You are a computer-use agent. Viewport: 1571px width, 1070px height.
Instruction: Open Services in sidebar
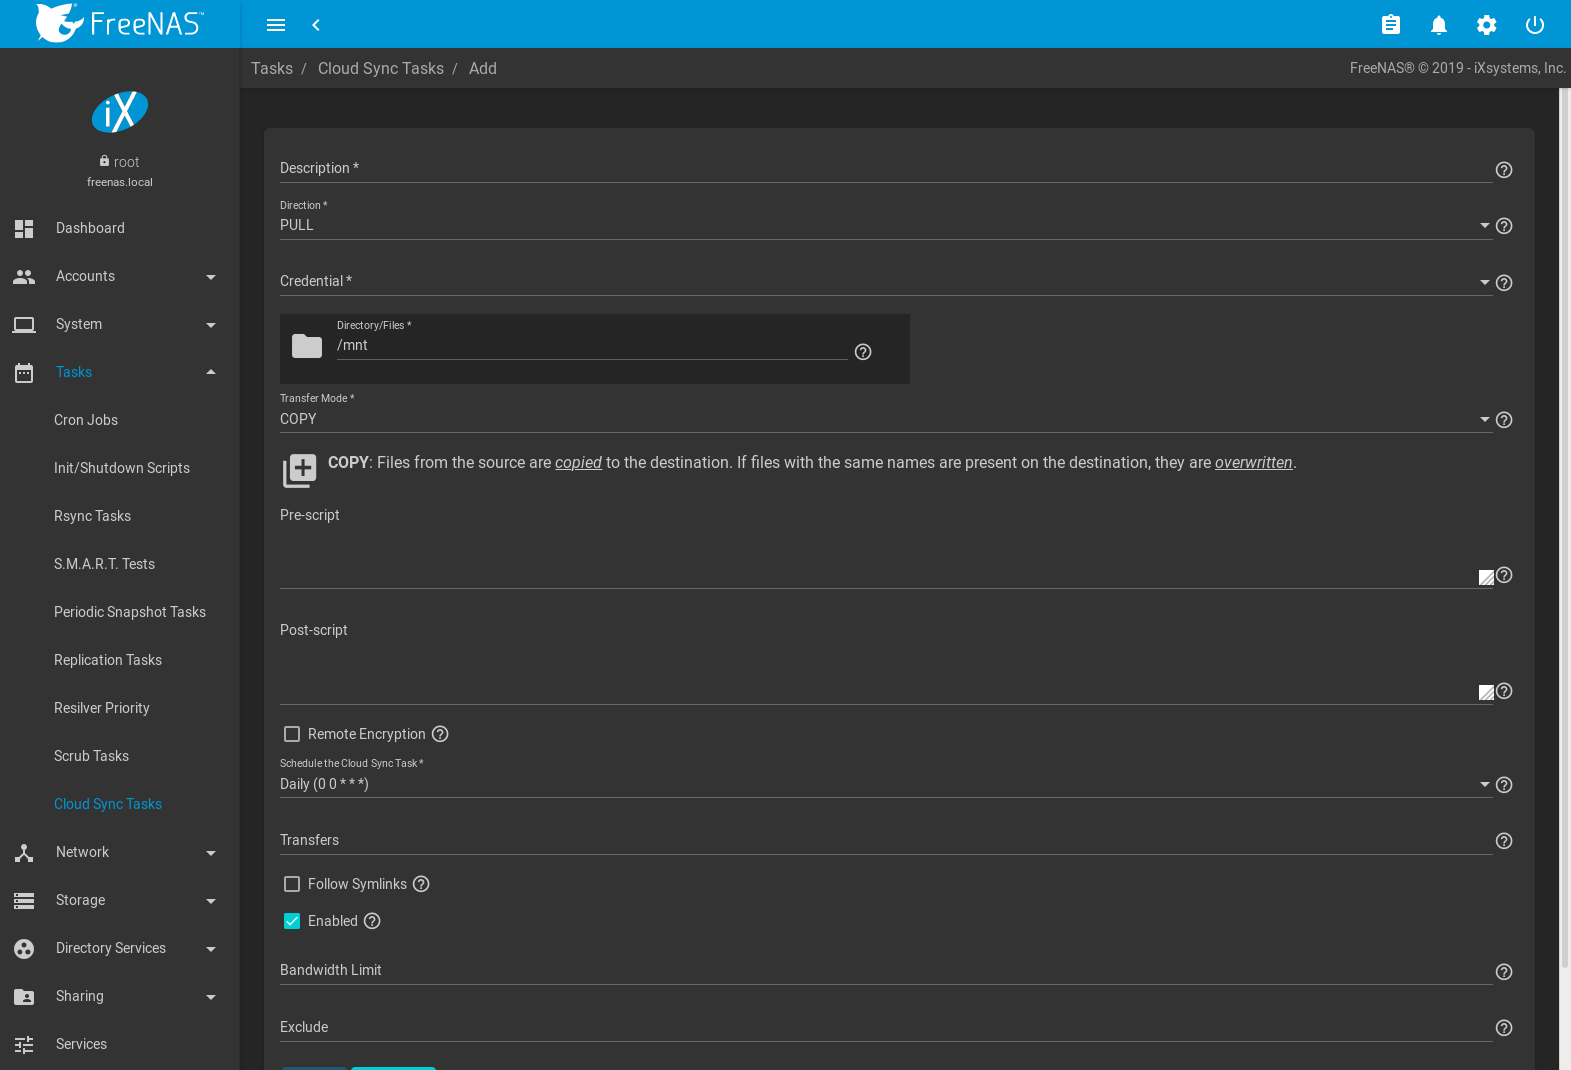tap(120, 1044)
